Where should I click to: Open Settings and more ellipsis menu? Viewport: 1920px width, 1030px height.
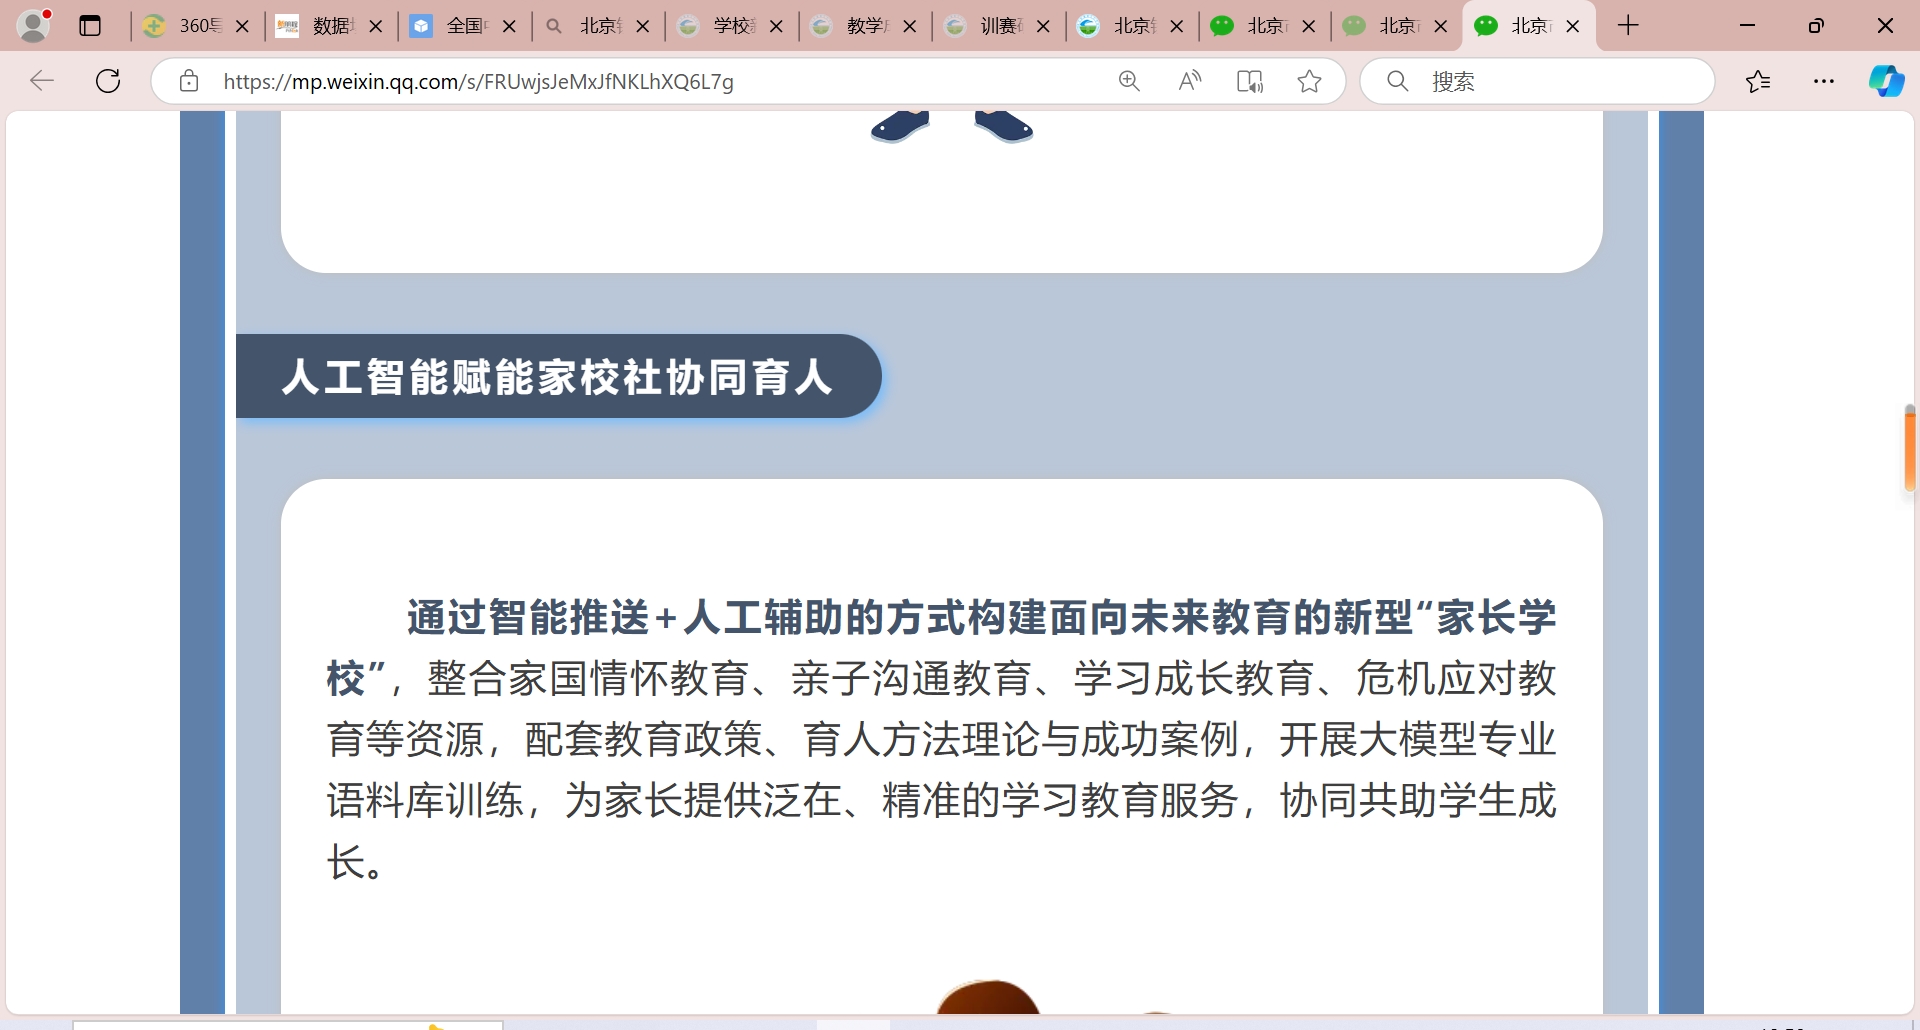click(1823, 81)
